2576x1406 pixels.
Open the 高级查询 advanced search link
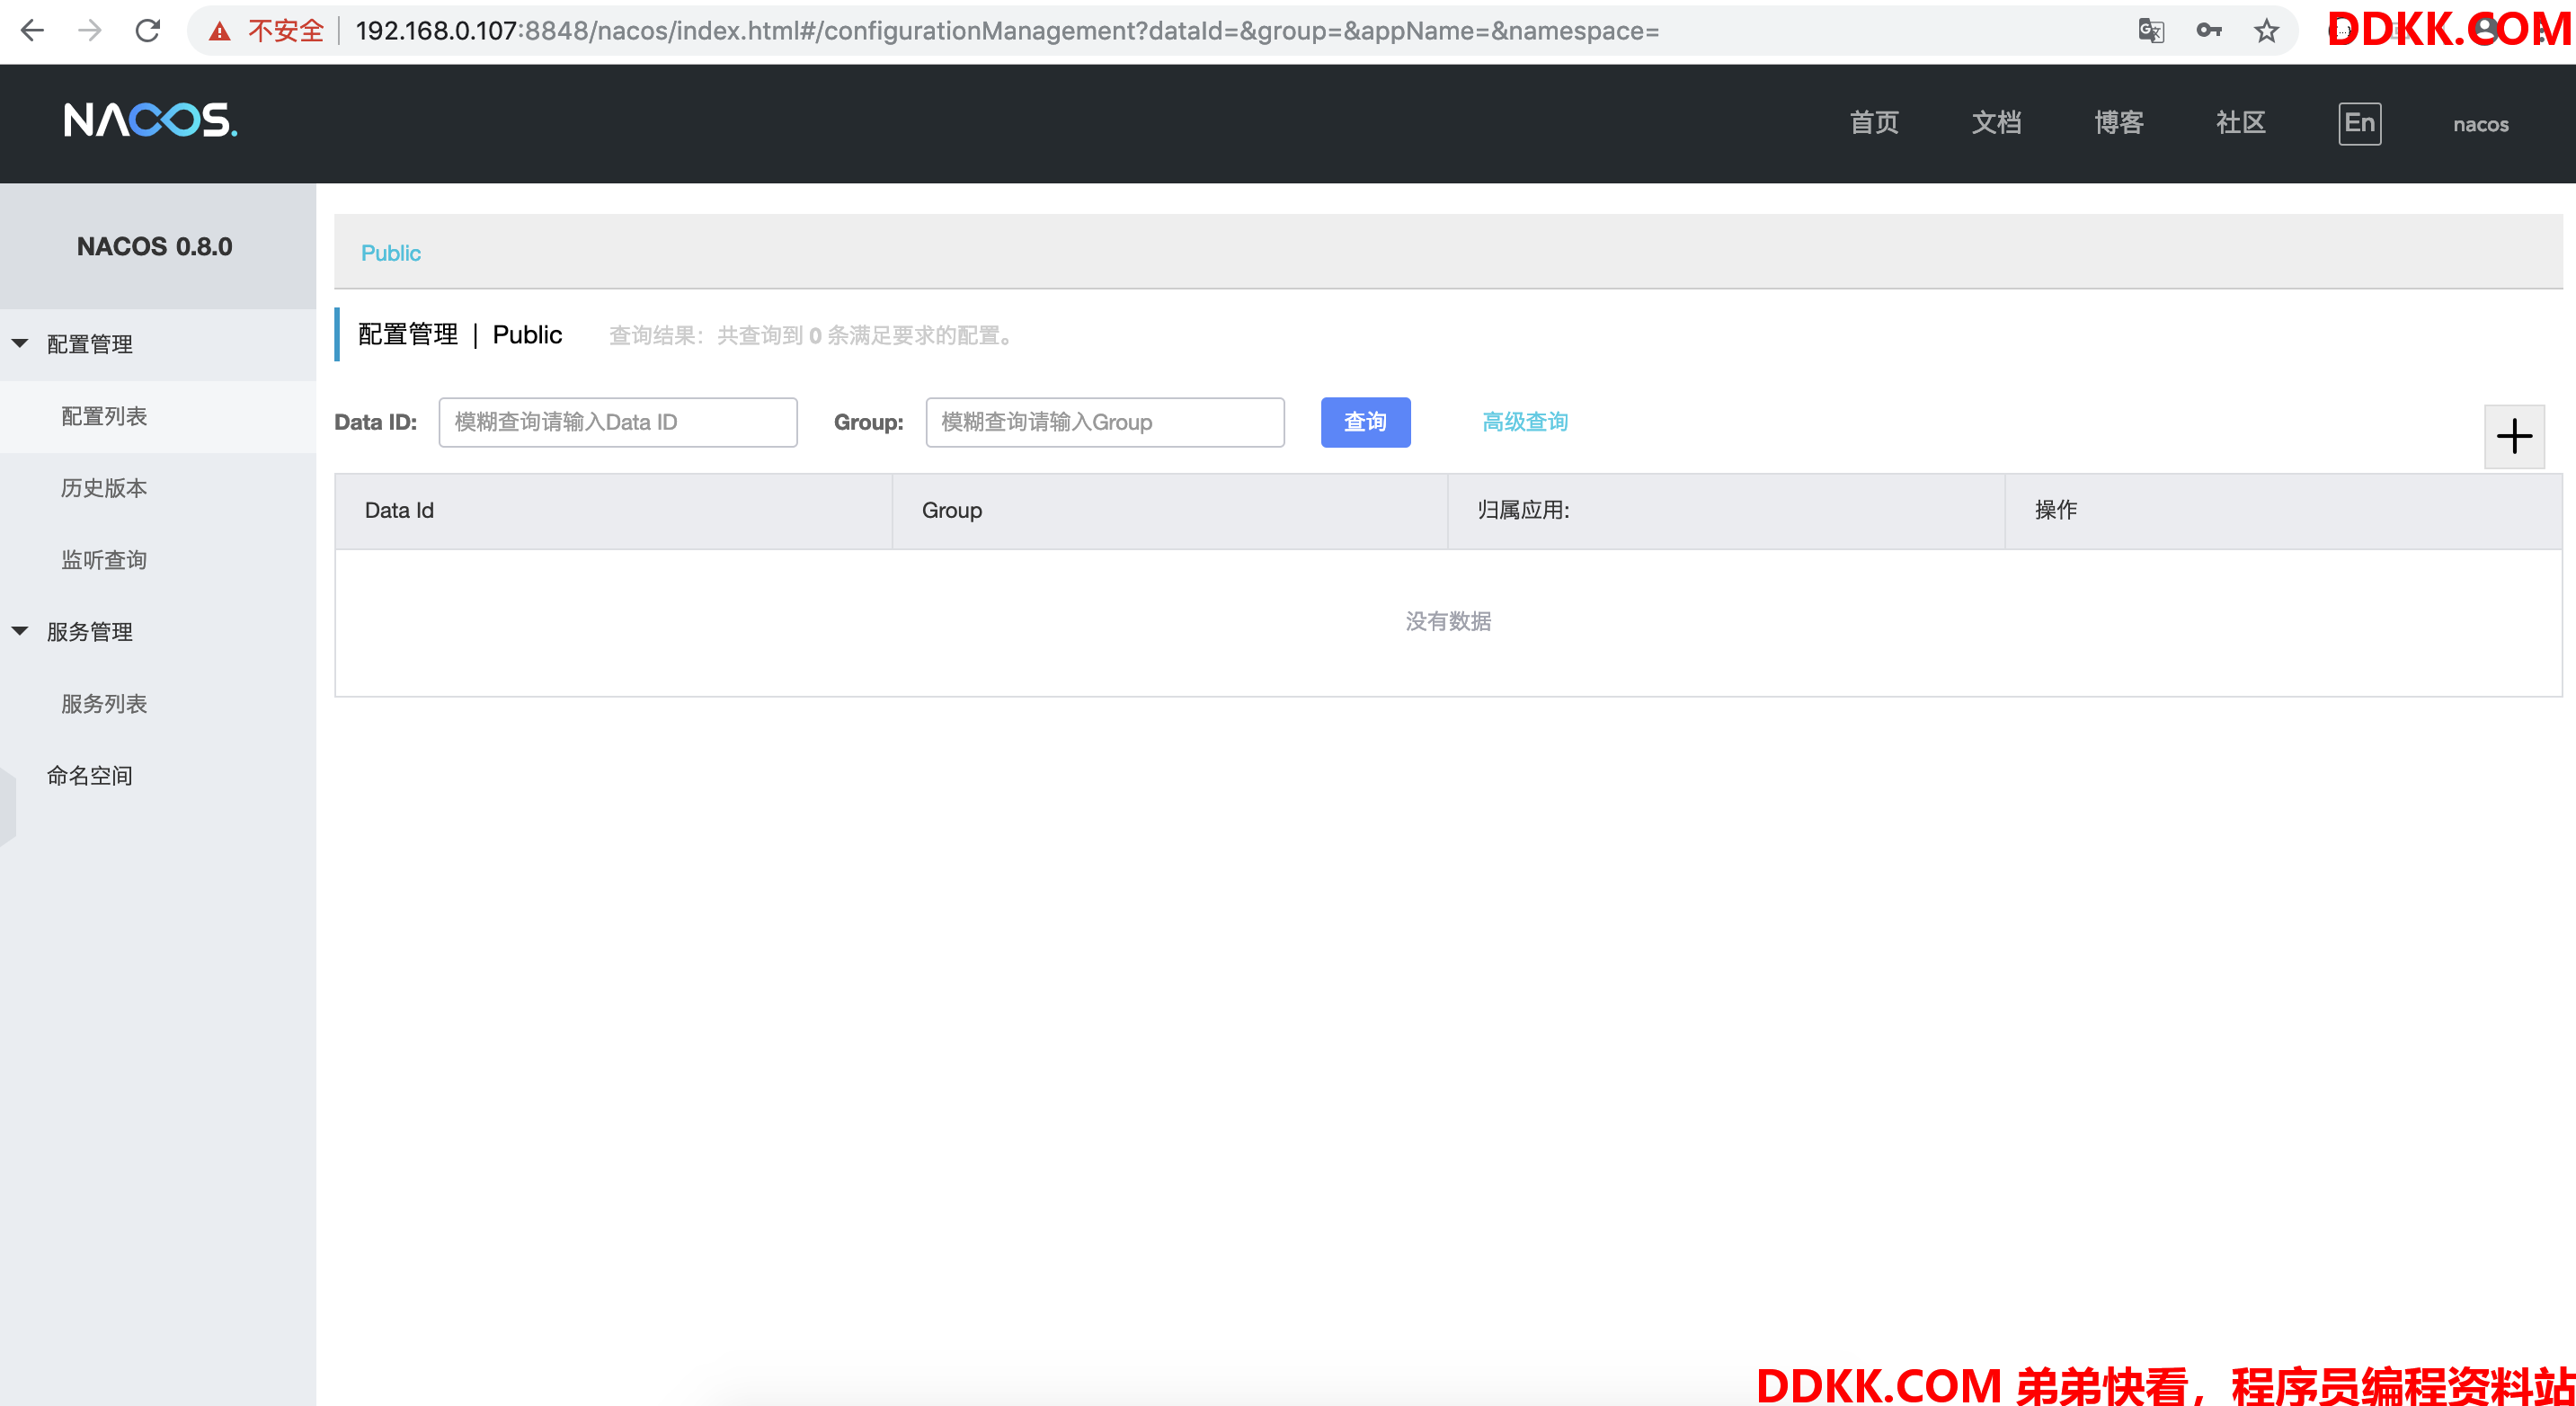(1524, 422)
